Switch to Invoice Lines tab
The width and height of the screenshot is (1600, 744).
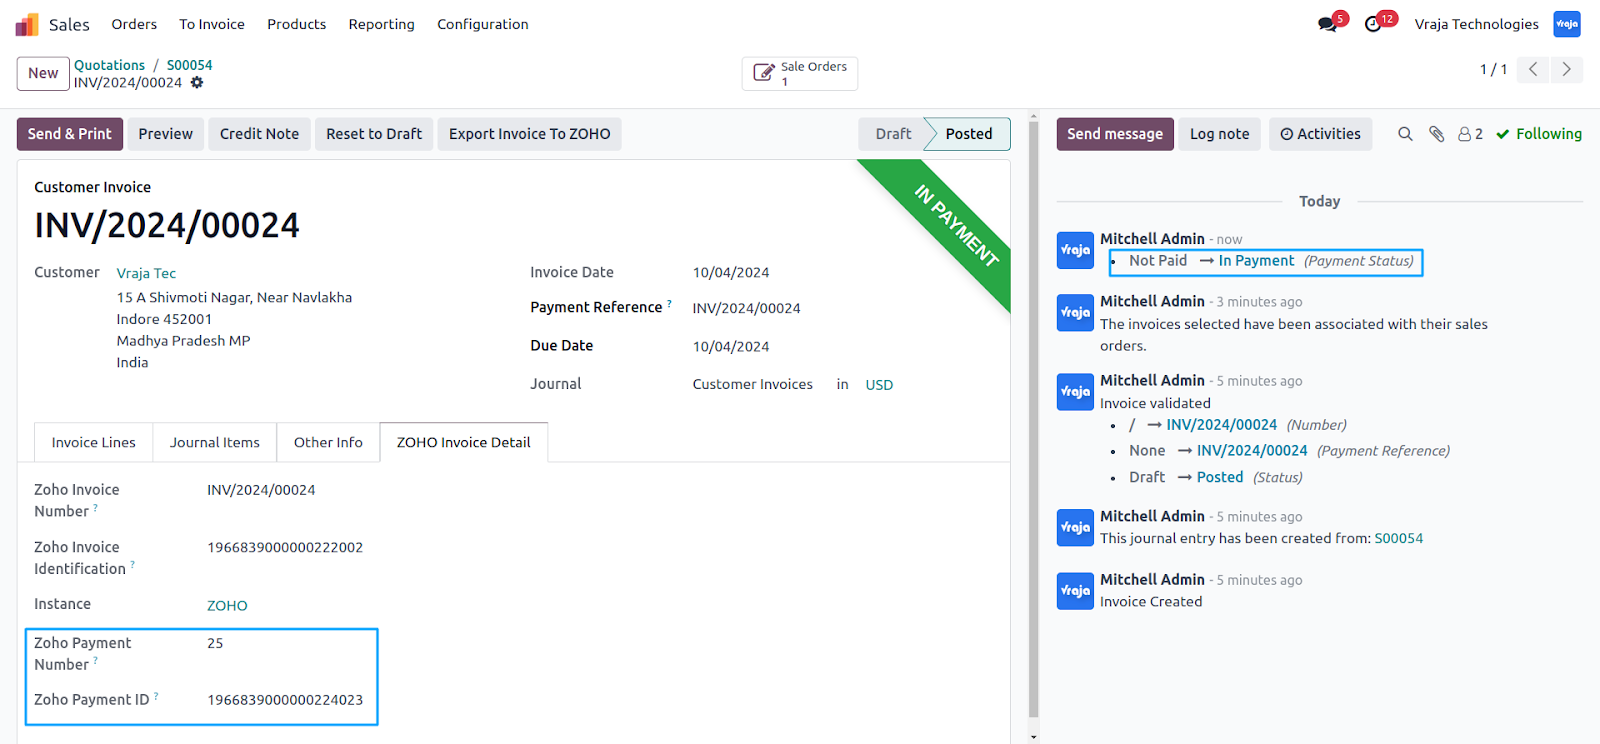coord(94,442)
